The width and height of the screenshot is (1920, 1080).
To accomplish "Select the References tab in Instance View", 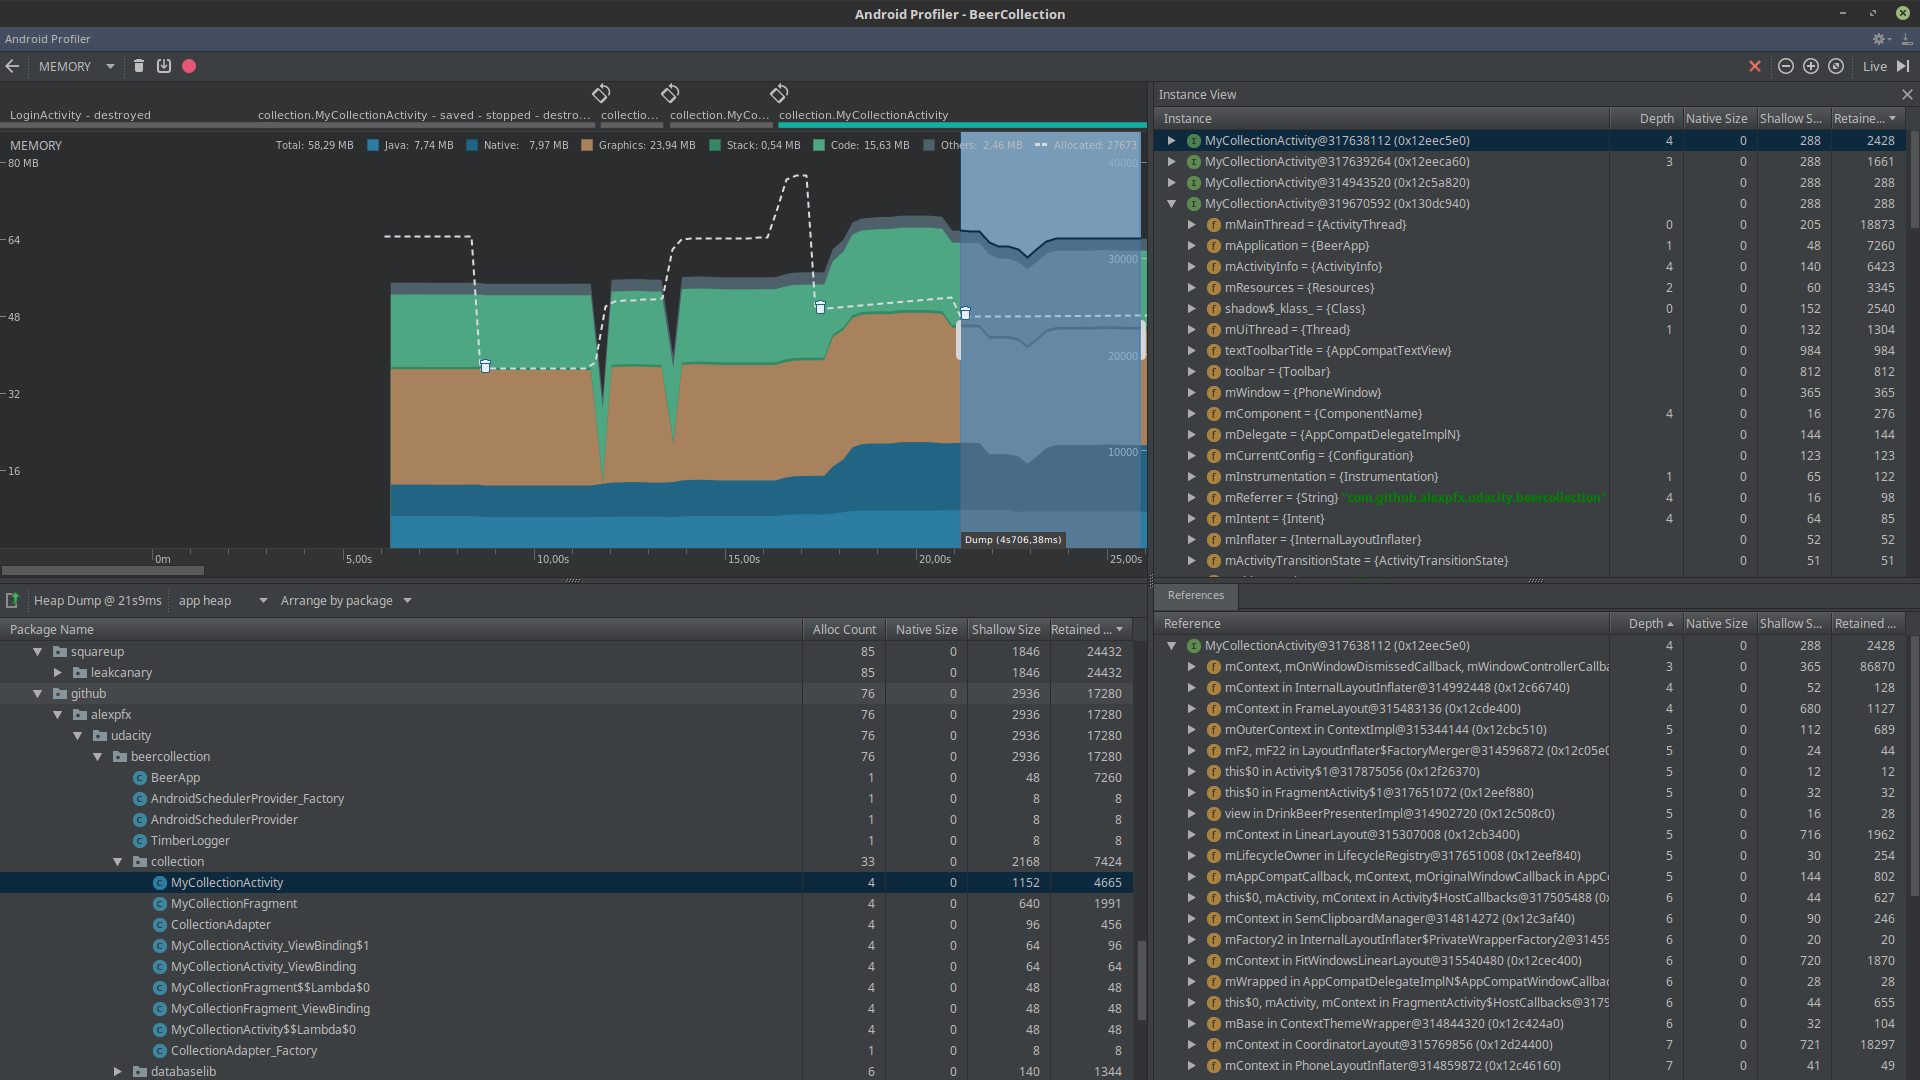I will point(1196,595).
